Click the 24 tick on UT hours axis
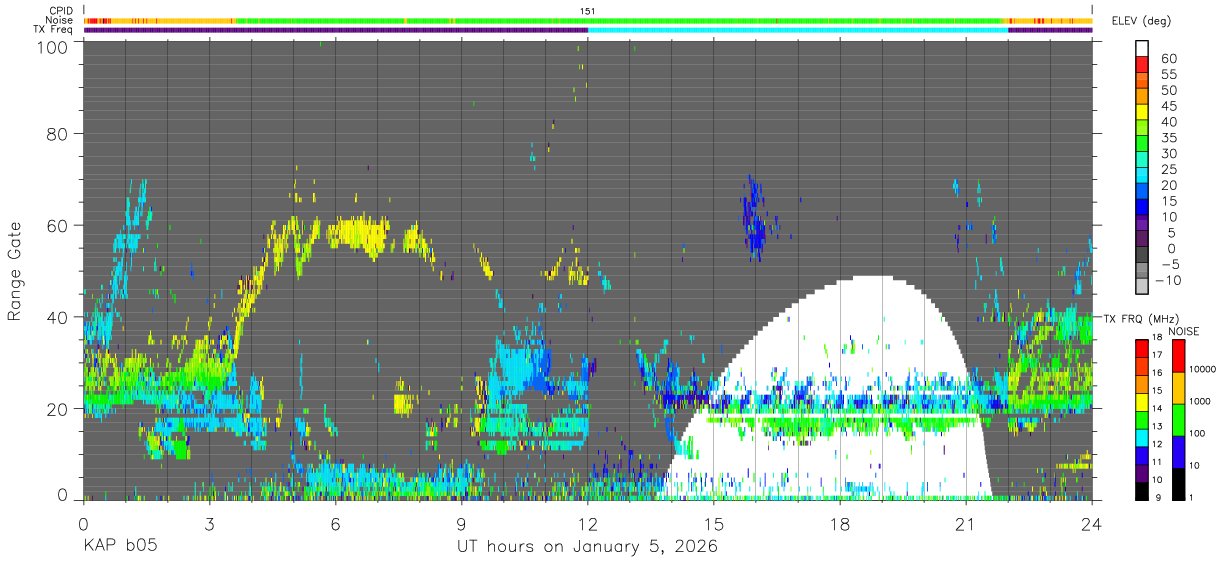 pos(1092,522)
